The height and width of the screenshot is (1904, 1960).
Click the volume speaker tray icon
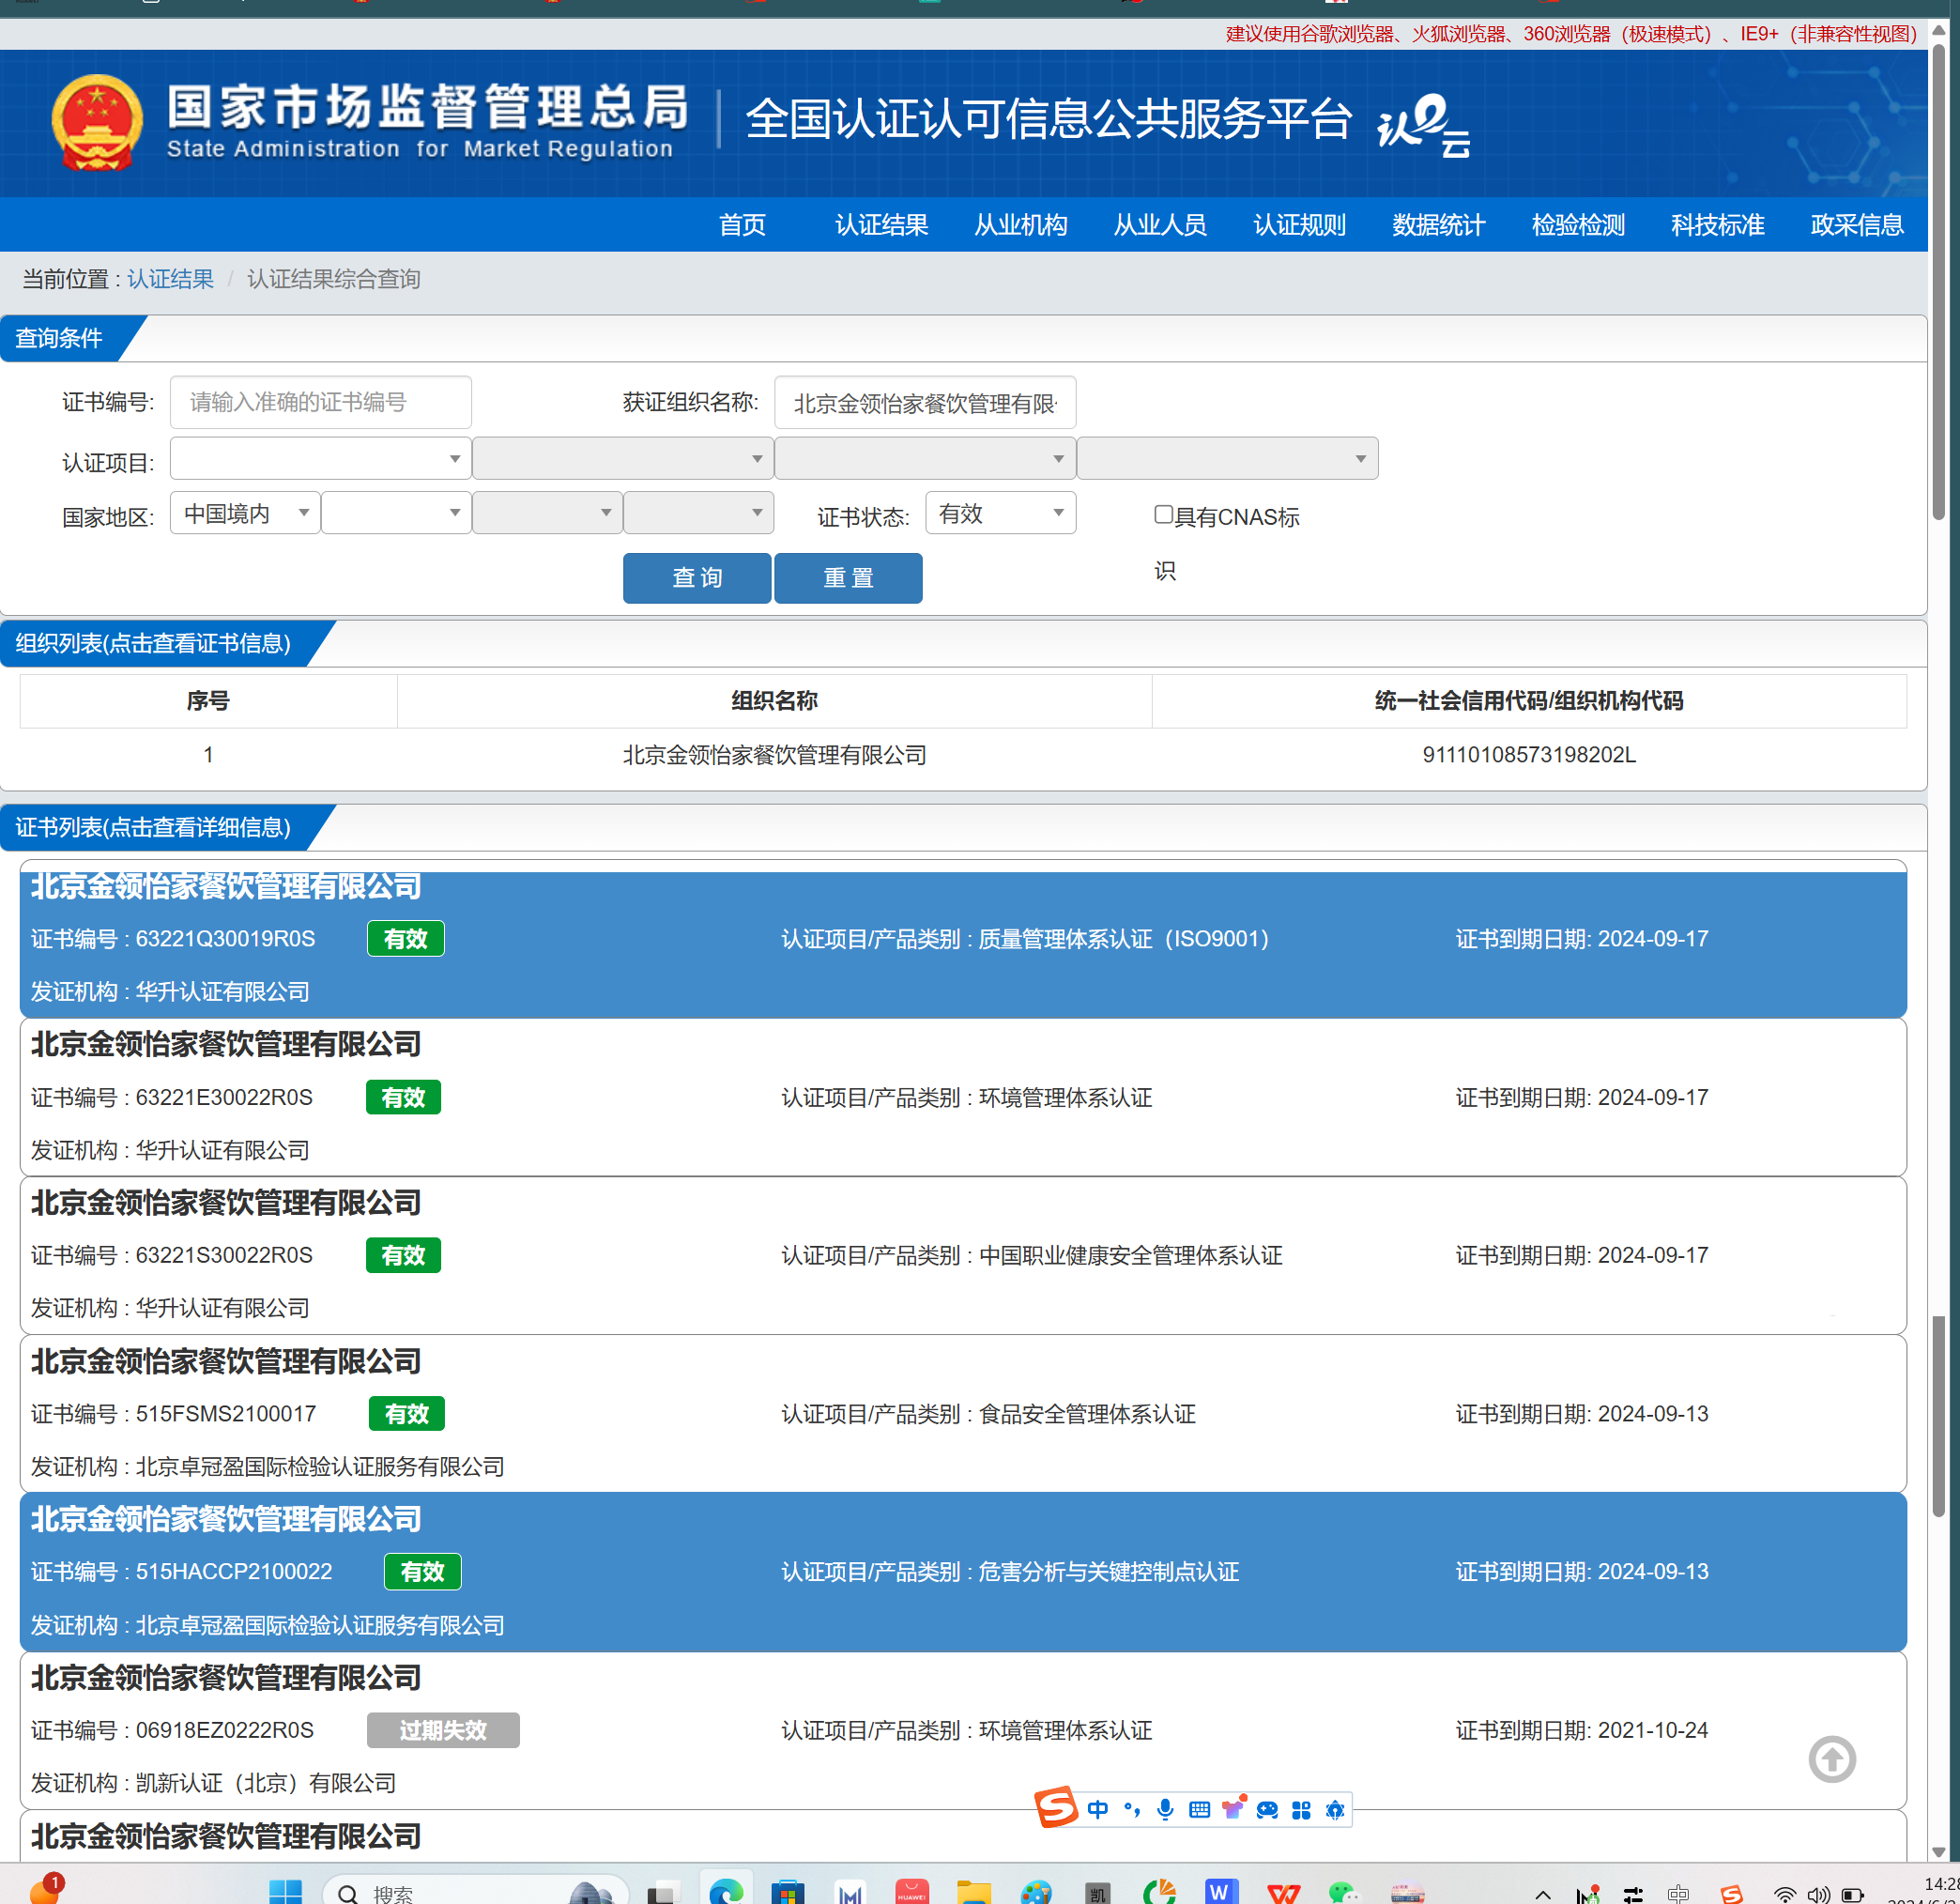coord(1818,1893)
